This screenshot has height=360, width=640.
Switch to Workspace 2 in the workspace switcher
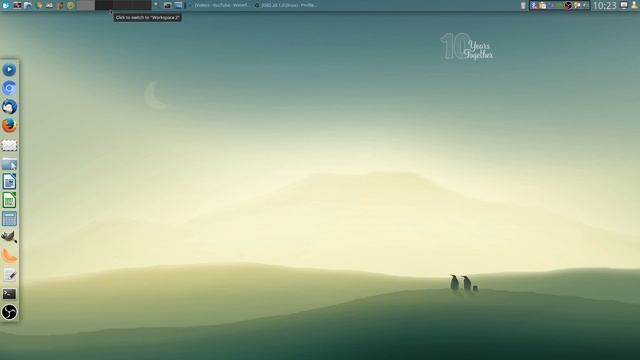tap(104, 5)
